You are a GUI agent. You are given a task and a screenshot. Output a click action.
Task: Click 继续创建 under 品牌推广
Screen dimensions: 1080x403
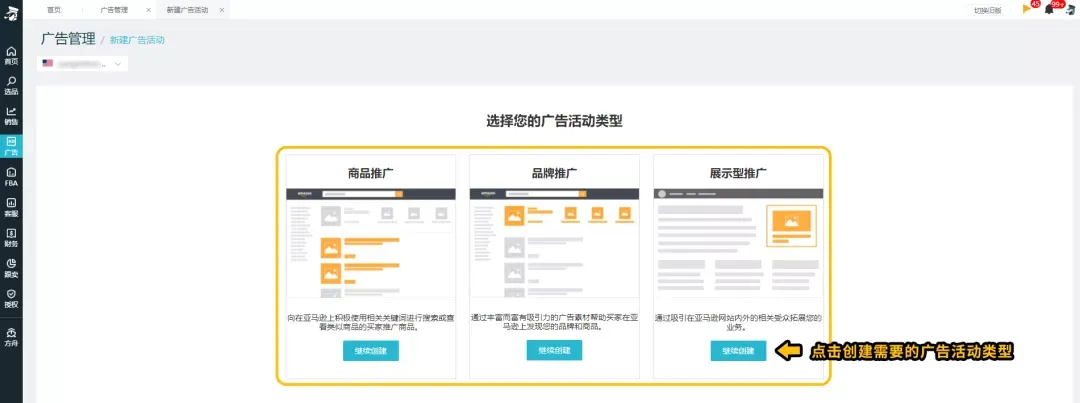click(554, 351)
